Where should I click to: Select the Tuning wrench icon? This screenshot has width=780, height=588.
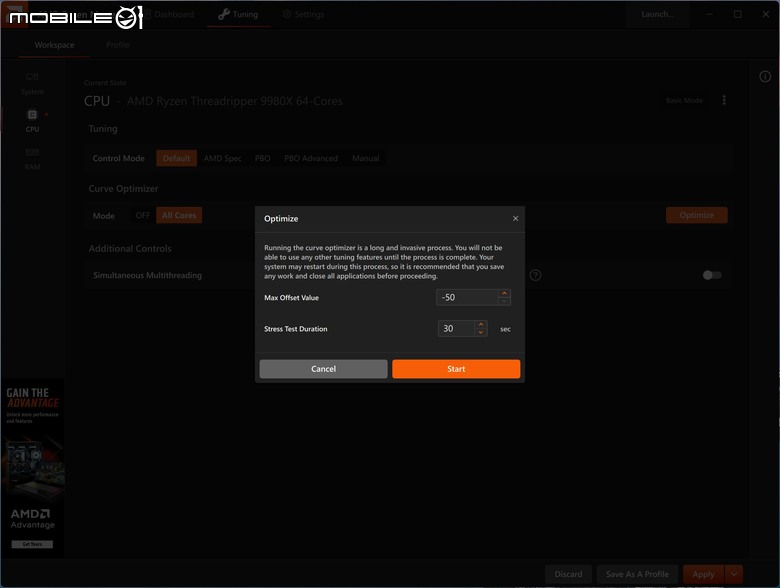224,14
